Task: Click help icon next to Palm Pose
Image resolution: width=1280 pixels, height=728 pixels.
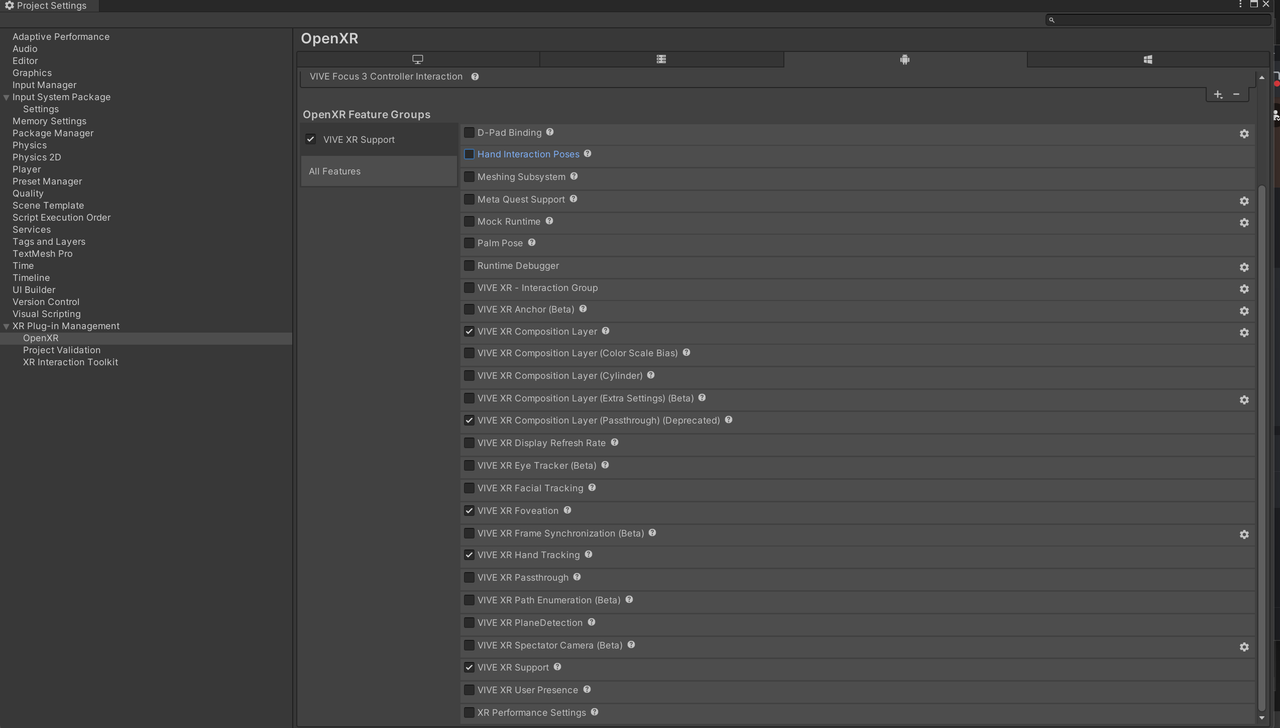Action: (x=531, y=242)
